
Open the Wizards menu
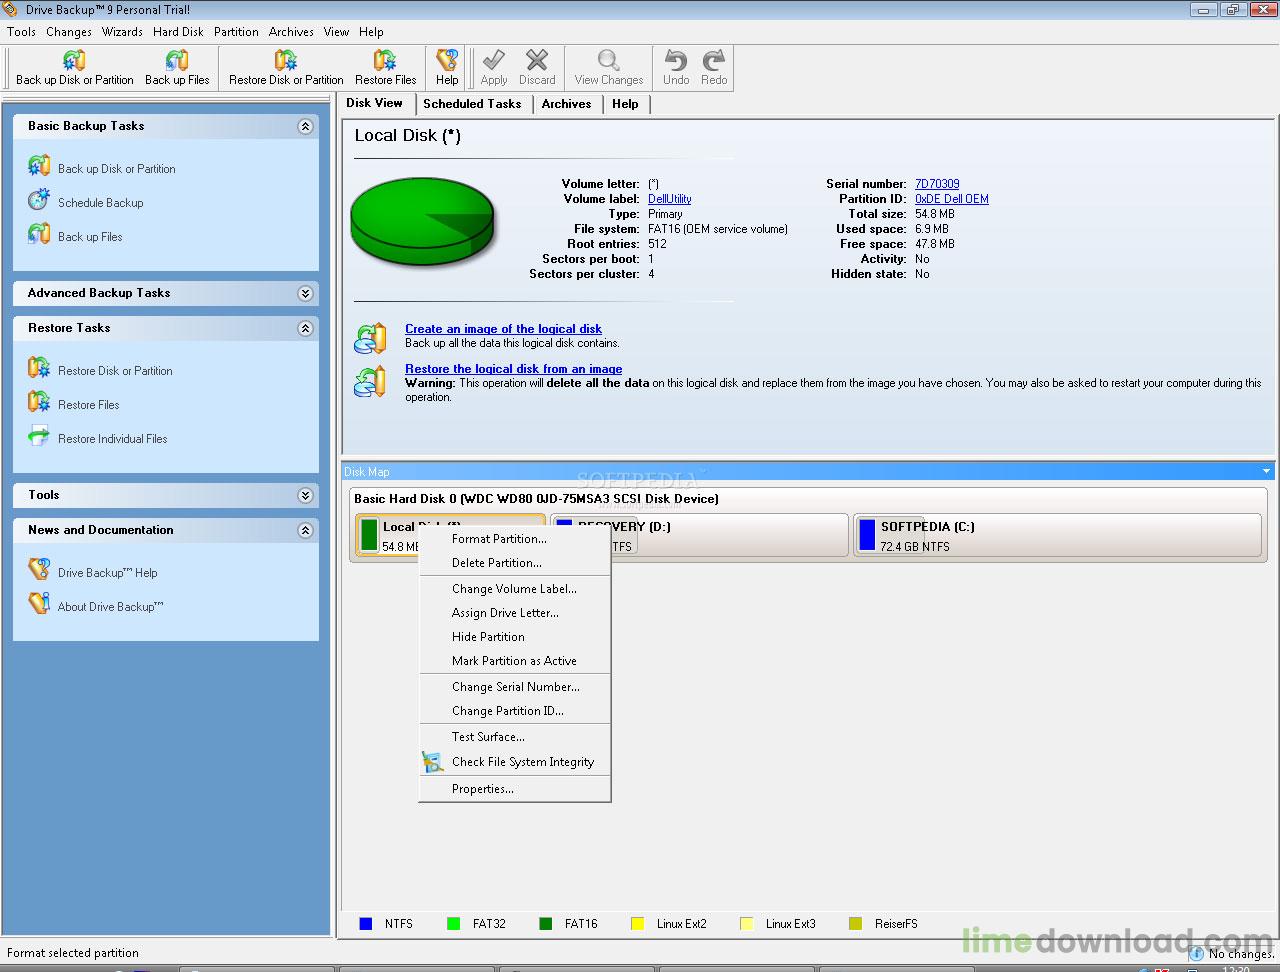point(122,32)
